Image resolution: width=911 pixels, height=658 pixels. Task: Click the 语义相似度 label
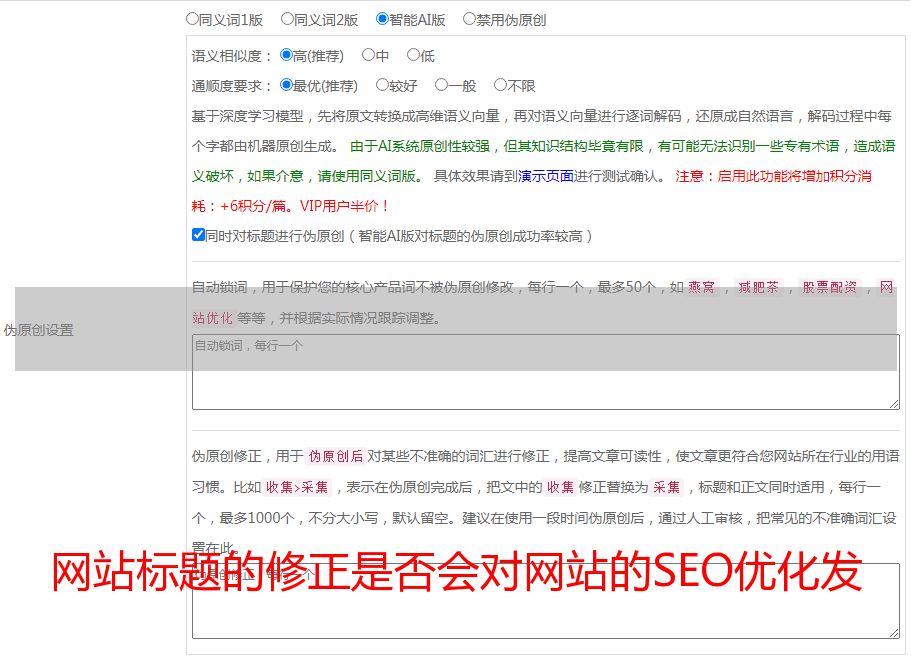[x=232, y=56]
